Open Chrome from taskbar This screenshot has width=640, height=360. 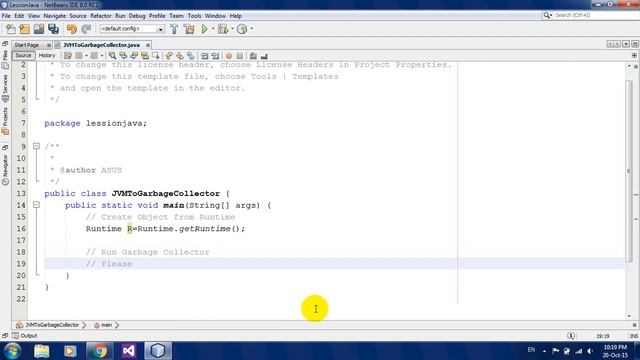(x=100, y=351)
